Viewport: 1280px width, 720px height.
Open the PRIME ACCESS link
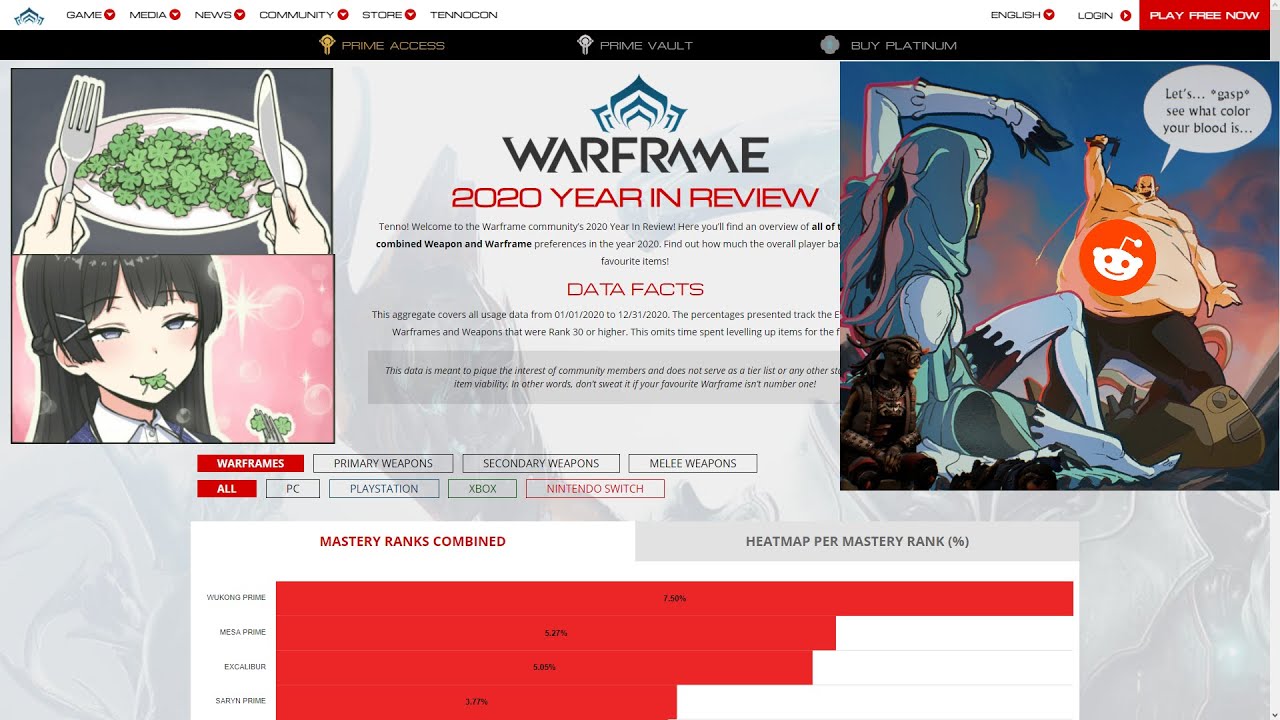[392, 45]
